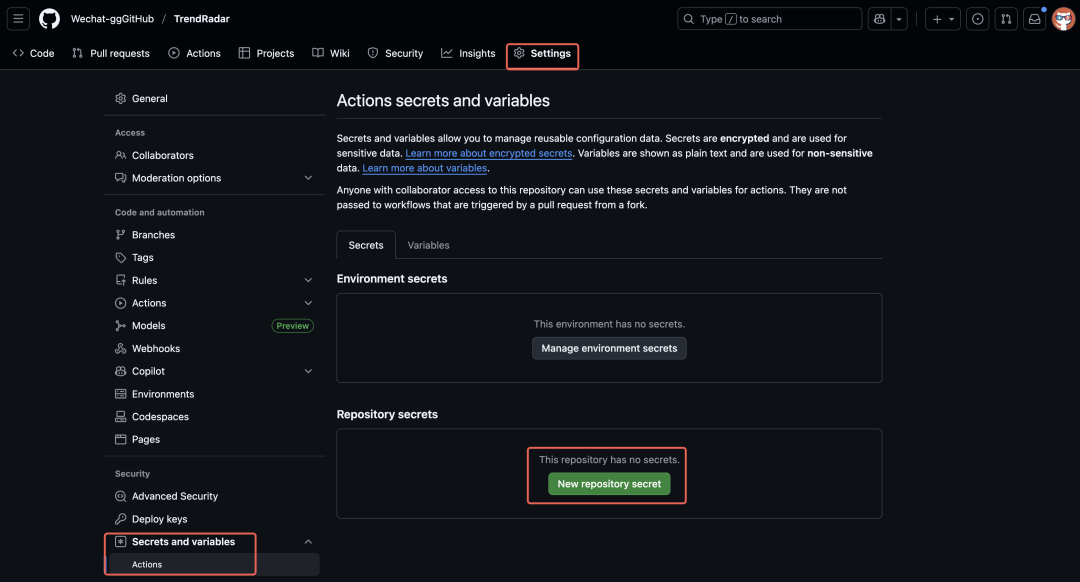This screenshot has width=1080, height=582.
Task: Click the New repository secret button
Action: click(x=609, y=483)
